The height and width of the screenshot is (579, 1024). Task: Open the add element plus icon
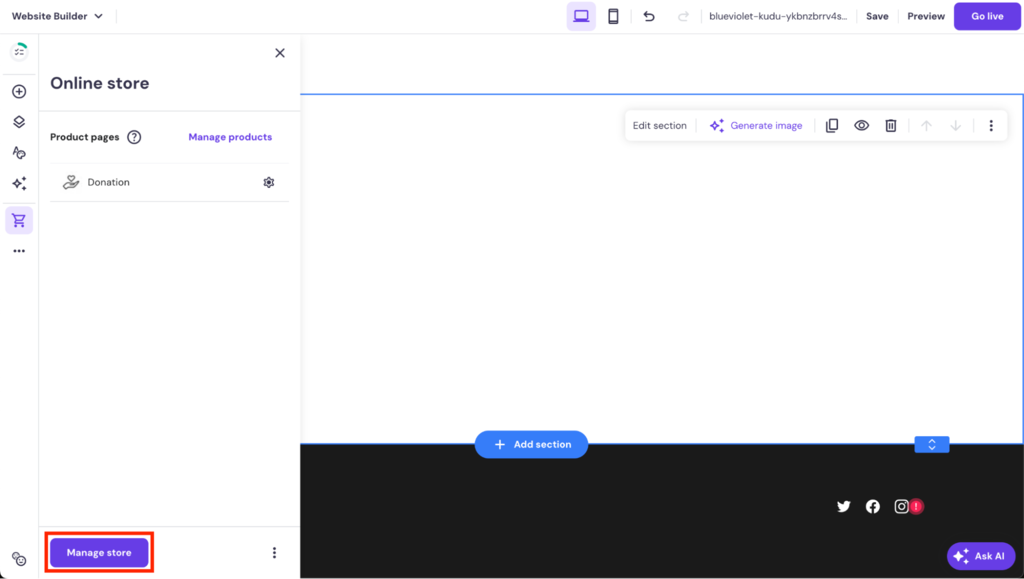pyautogui.click(x=18, y=91)
